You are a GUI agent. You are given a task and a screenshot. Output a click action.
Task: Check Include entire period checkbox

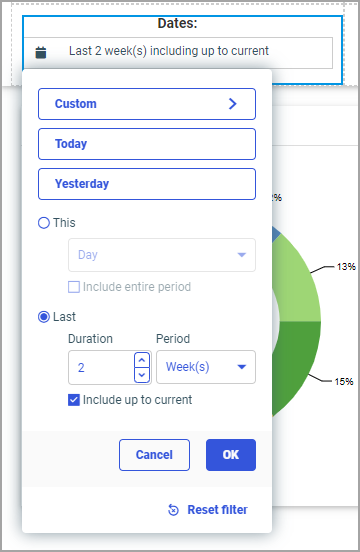point(74,287)
